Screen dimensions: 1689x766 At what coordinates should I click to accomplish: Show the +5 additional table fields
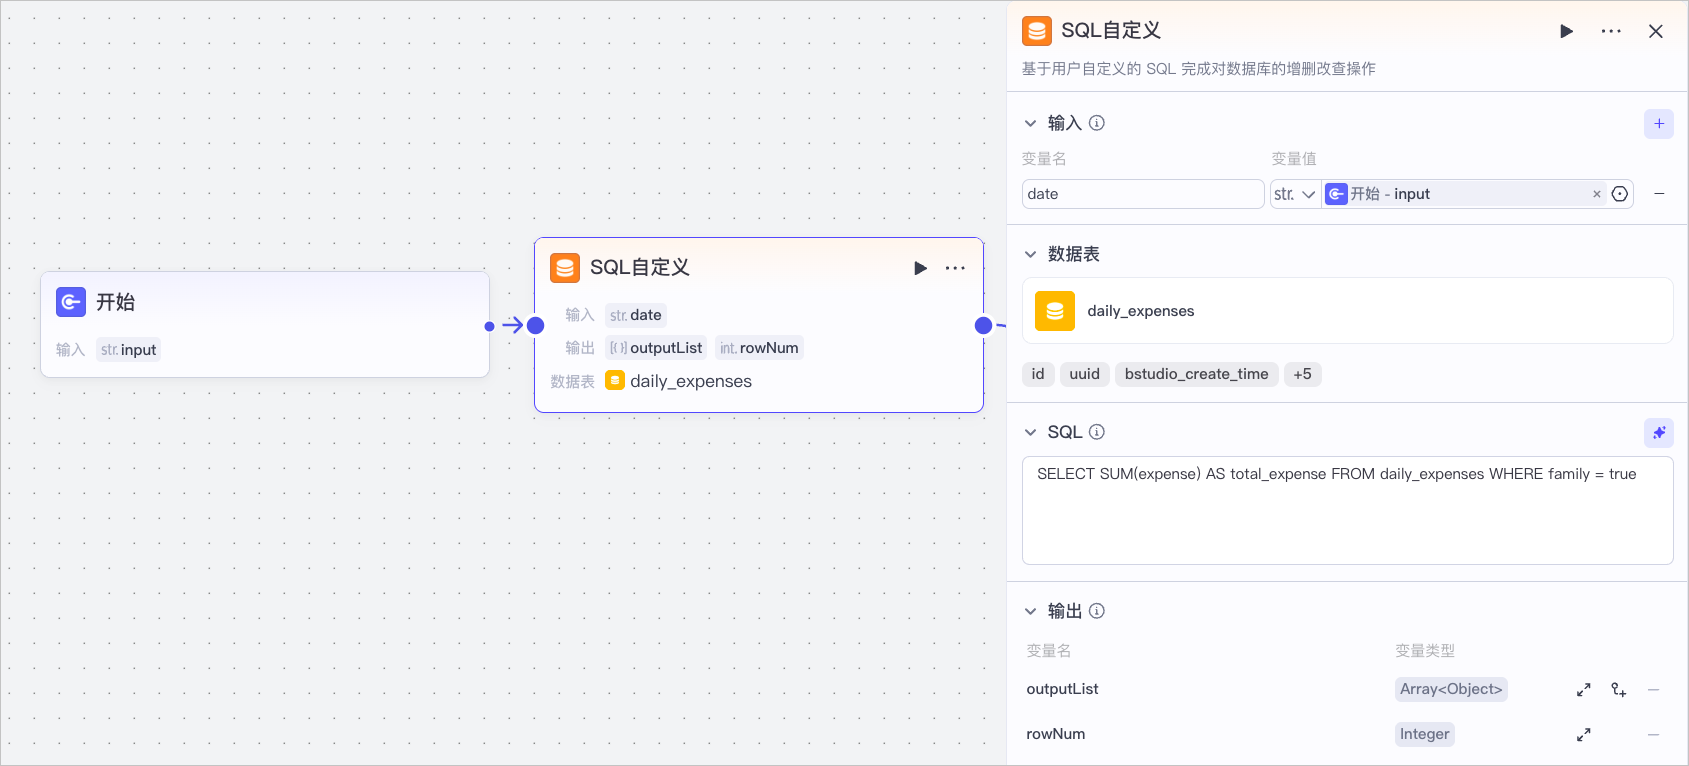[1302, 374]
